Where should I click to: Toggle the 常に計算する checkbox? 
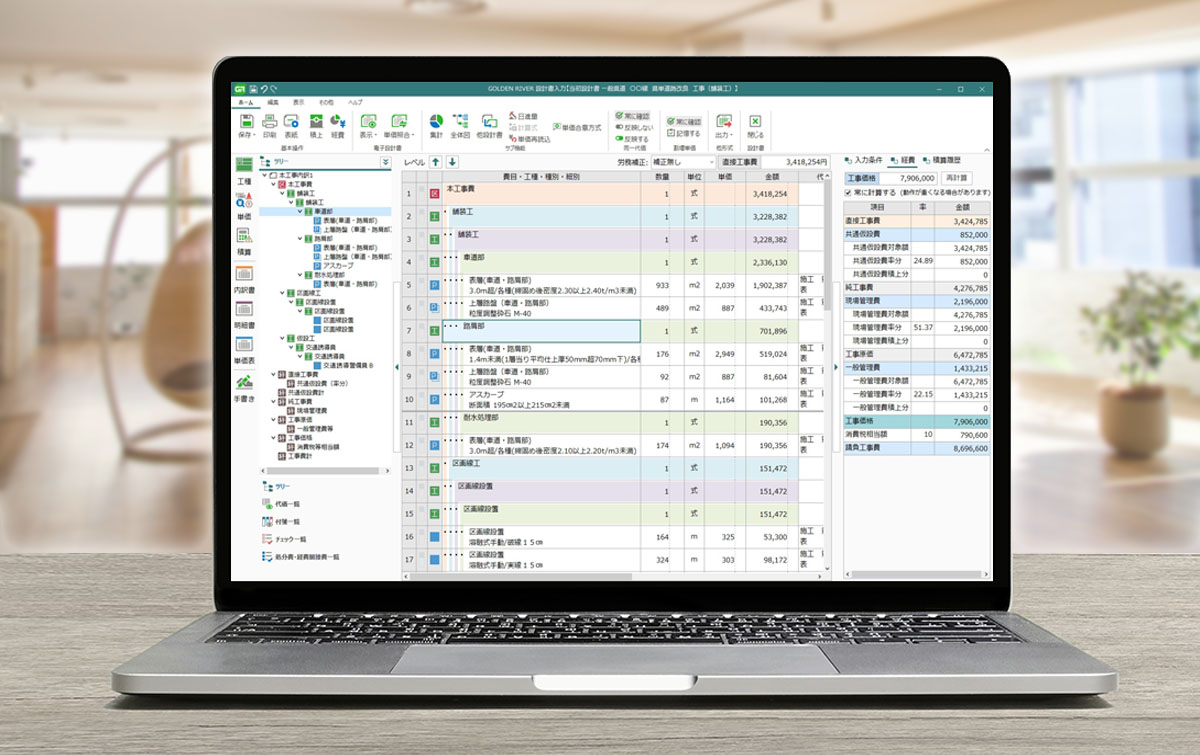point(849,192)
